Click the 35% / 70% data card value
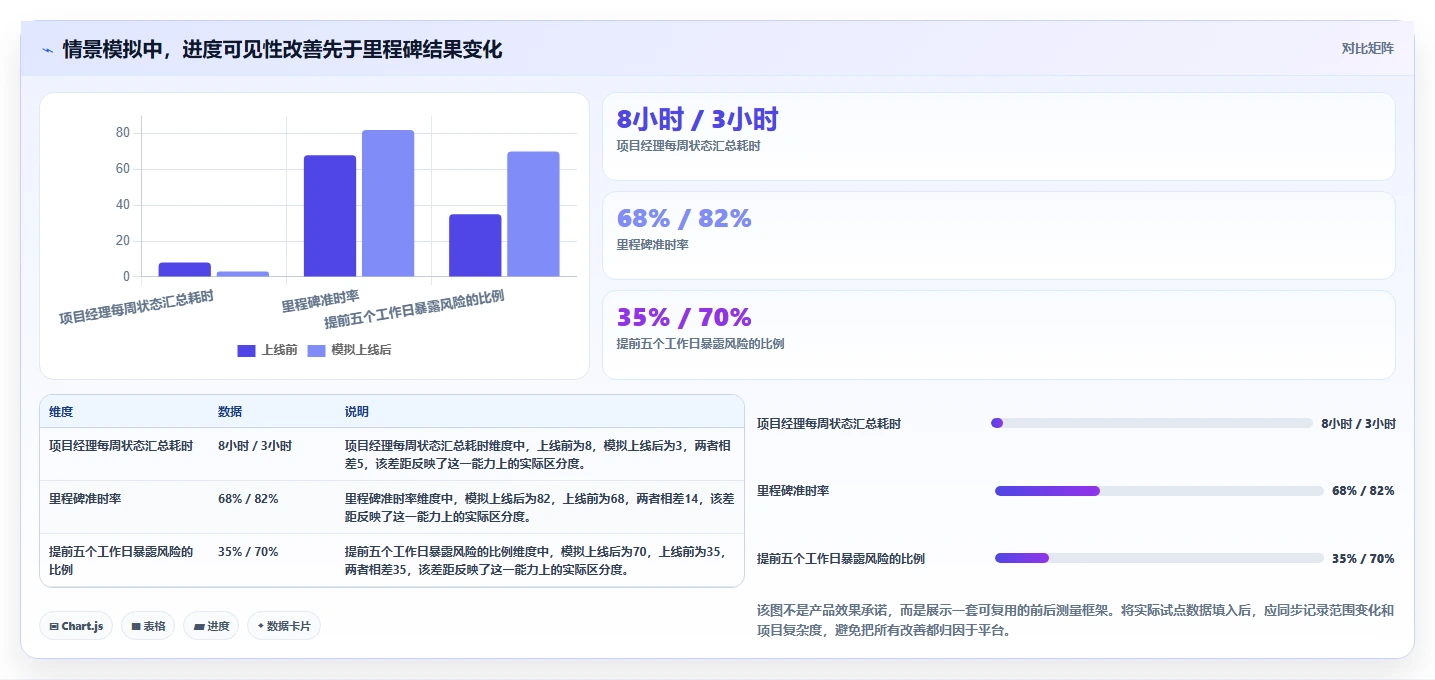This screenshot has height=680, width=1435. click(684, 317)
